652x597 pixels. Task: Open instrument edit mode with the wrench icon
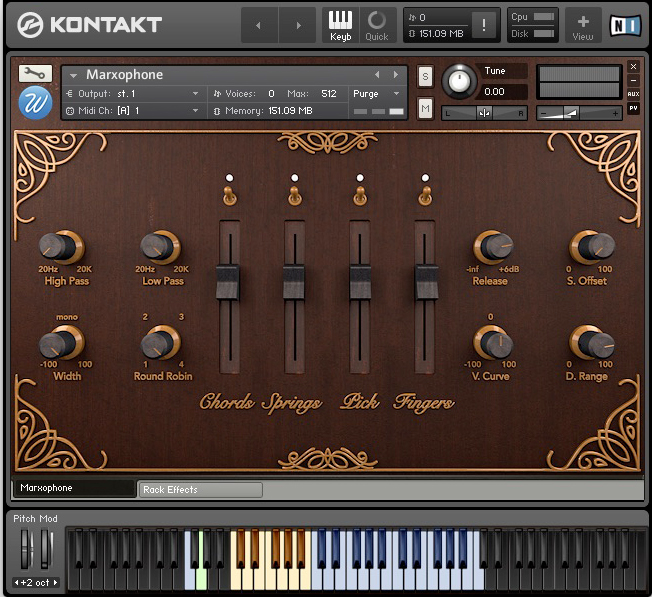pos(35,74)
